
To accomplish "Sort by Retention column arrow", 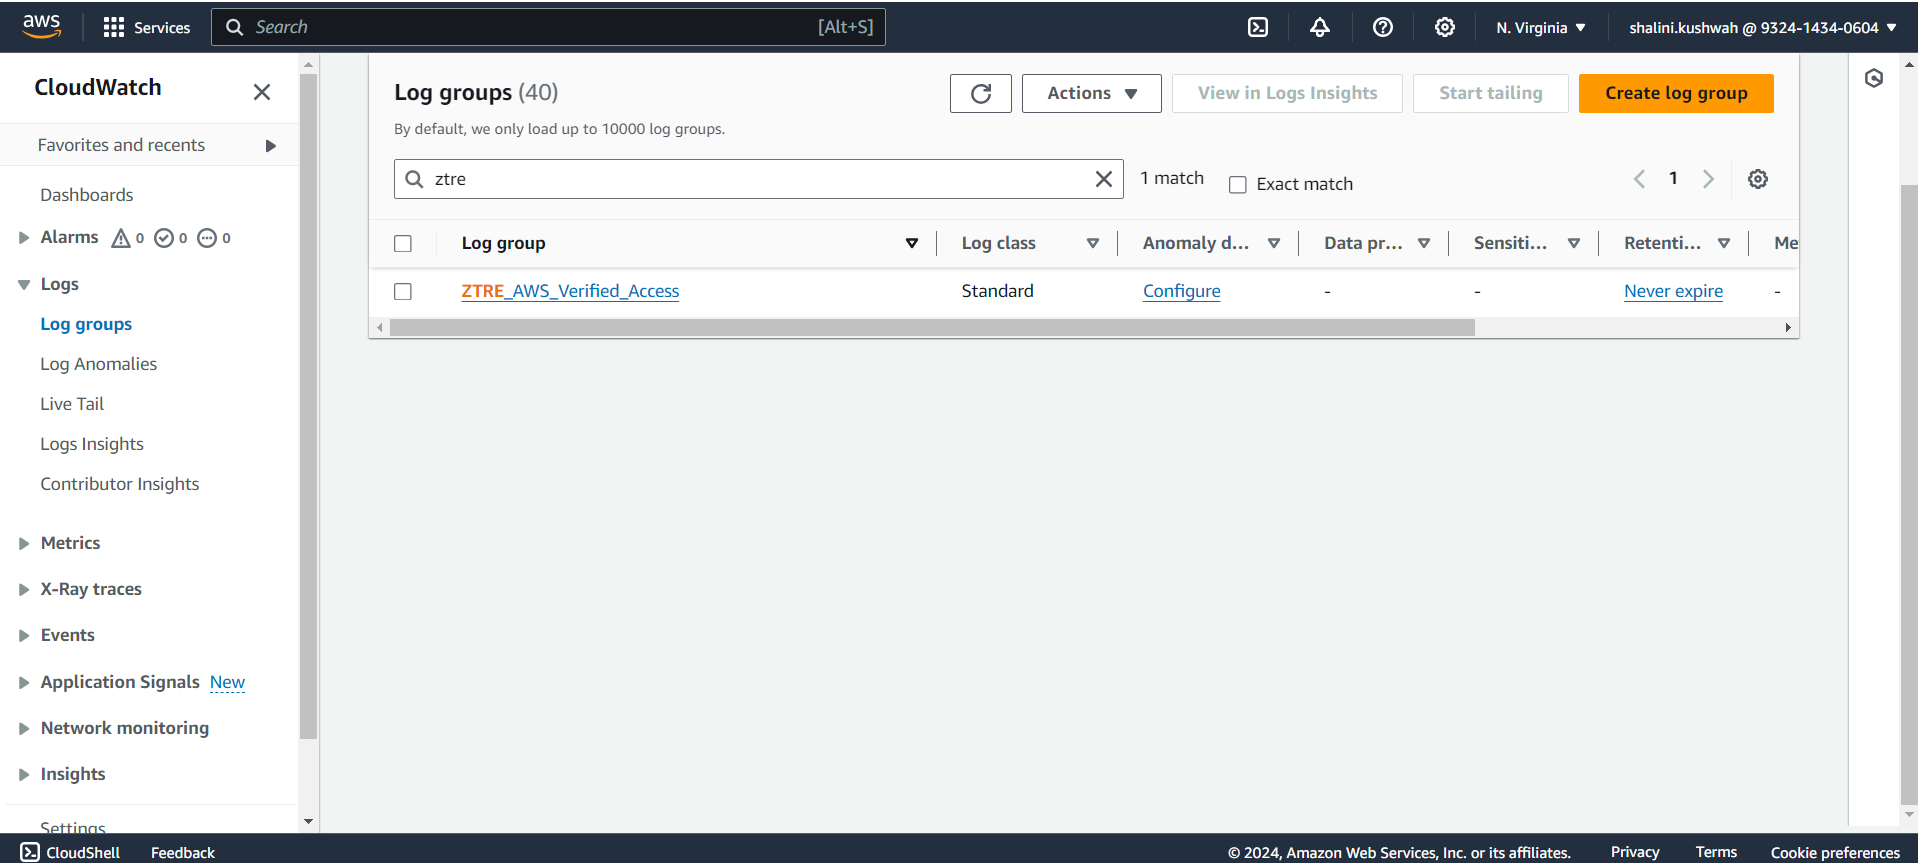I will tap(1724, 243).
